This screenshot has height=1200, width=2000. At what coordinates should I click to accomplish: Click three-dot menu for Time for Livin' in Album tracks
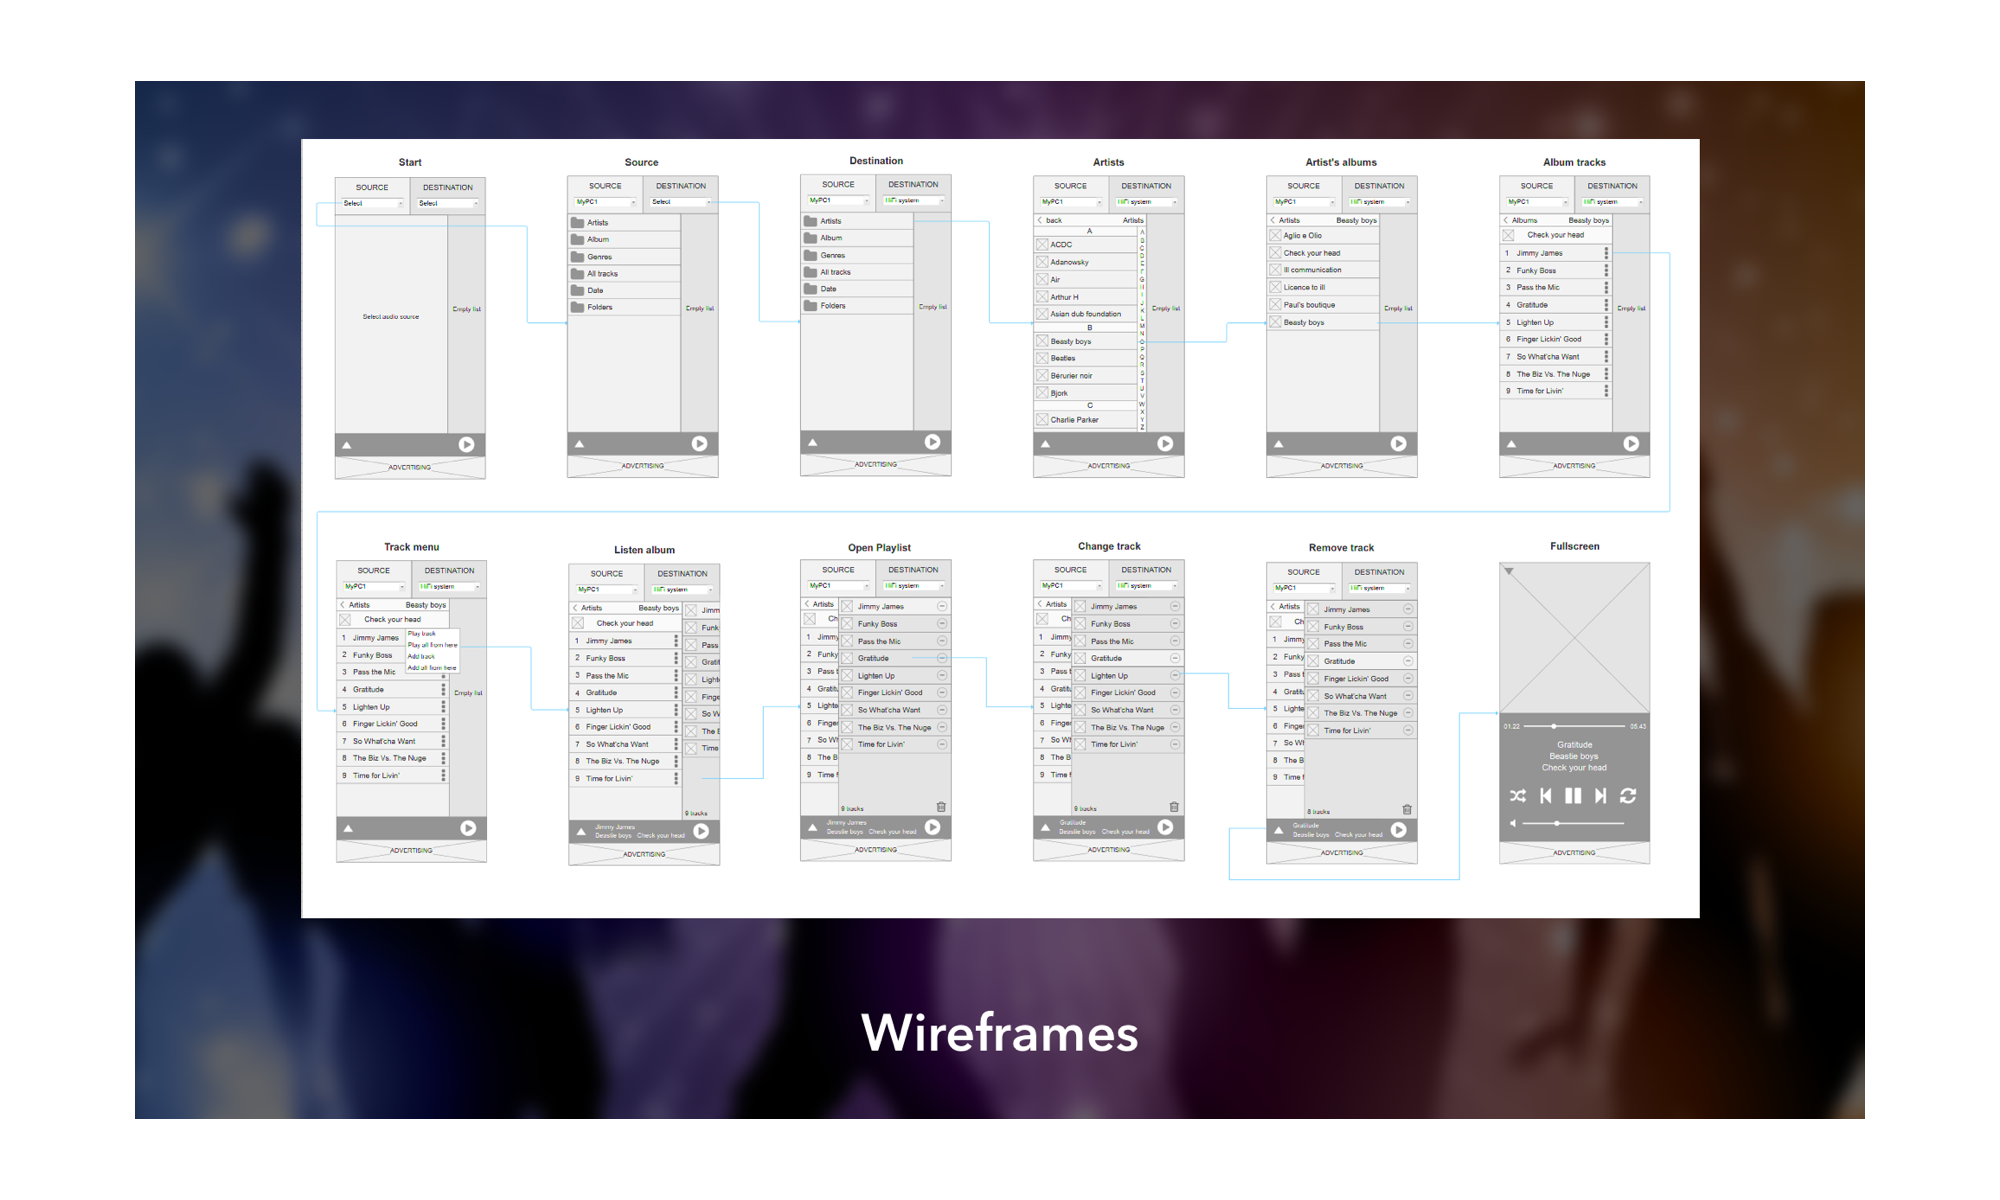(1607, 391)
